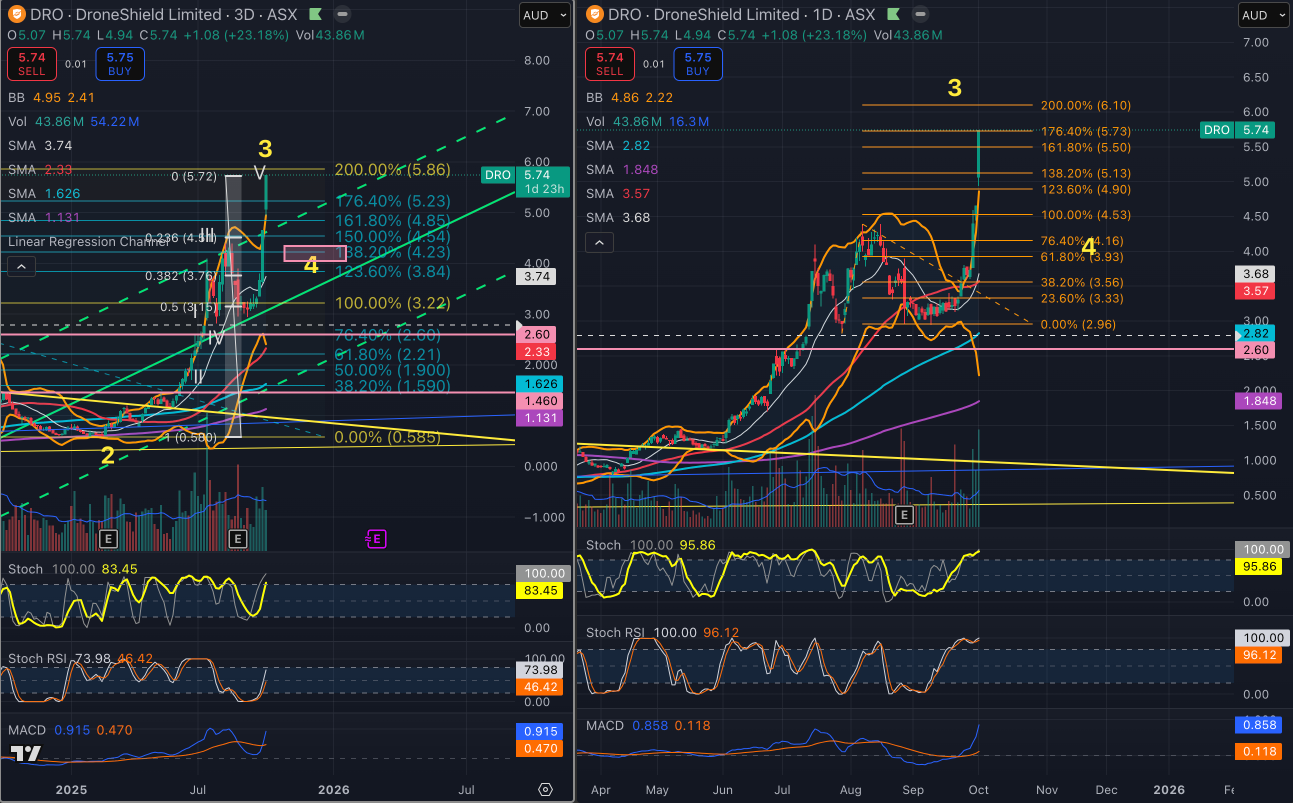Open the AUD currency dropdown on left chart
This screenshot has height=803, width=1293.
click(544, 15)
